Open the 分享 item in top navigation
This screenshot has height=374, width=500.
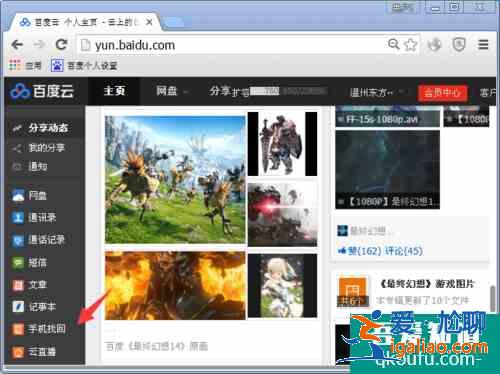[220, 91]
